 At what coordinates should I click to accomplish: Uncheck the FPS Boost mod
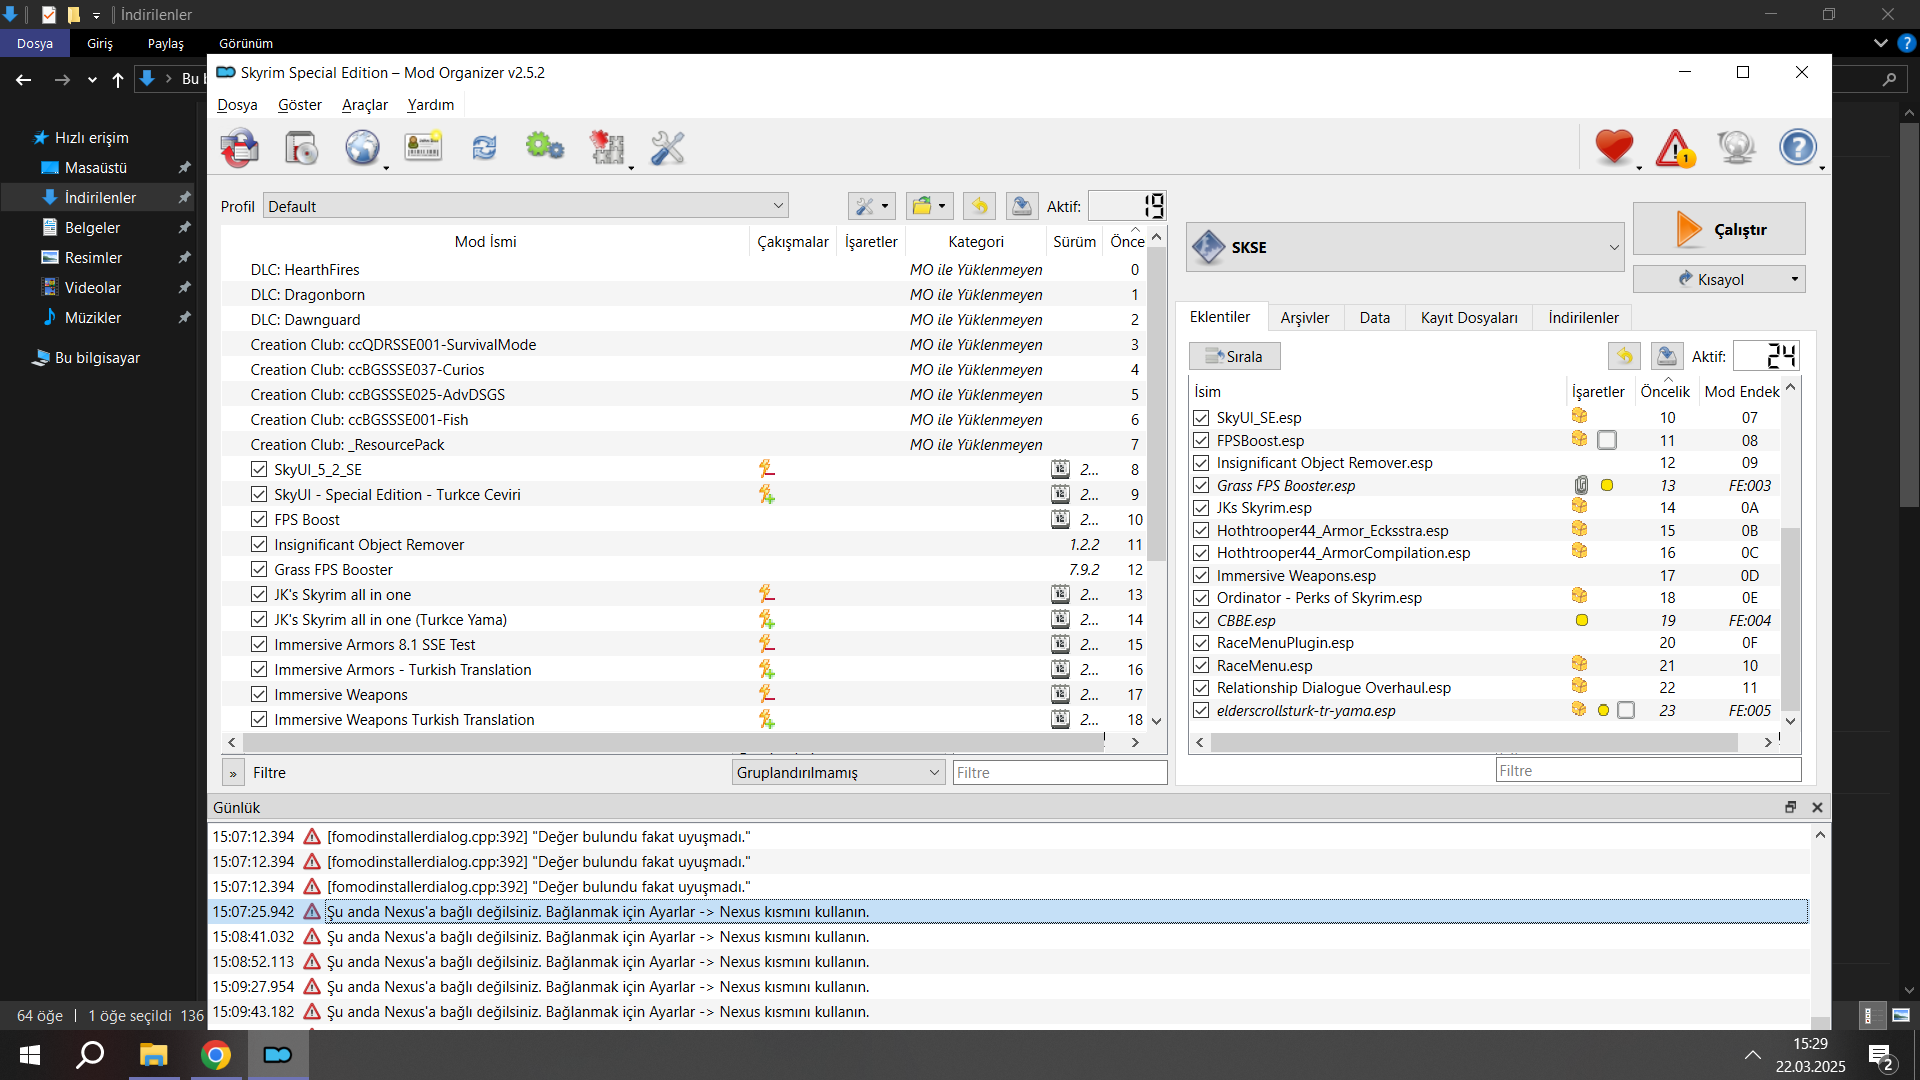click(259, 519)
